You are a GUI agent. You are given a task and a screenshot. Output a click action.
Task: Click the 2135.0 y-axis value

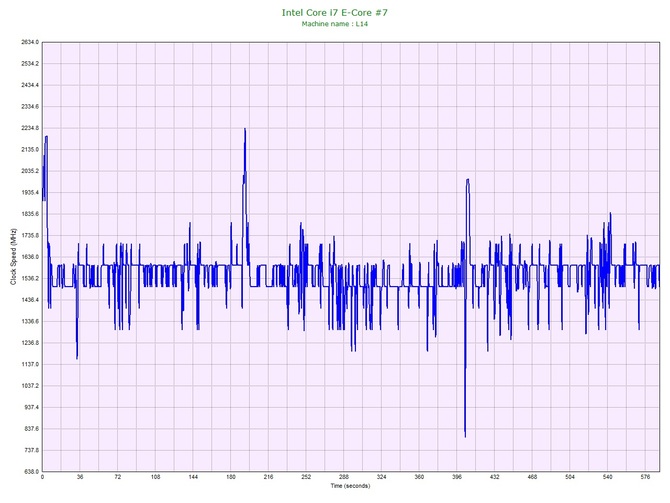tap(30, 150)
